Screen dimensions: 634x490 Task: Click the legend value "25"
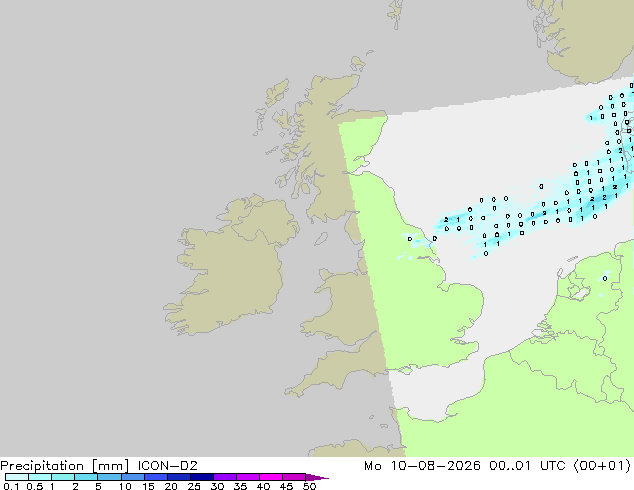pyautogui.click(x=194, y=486)
